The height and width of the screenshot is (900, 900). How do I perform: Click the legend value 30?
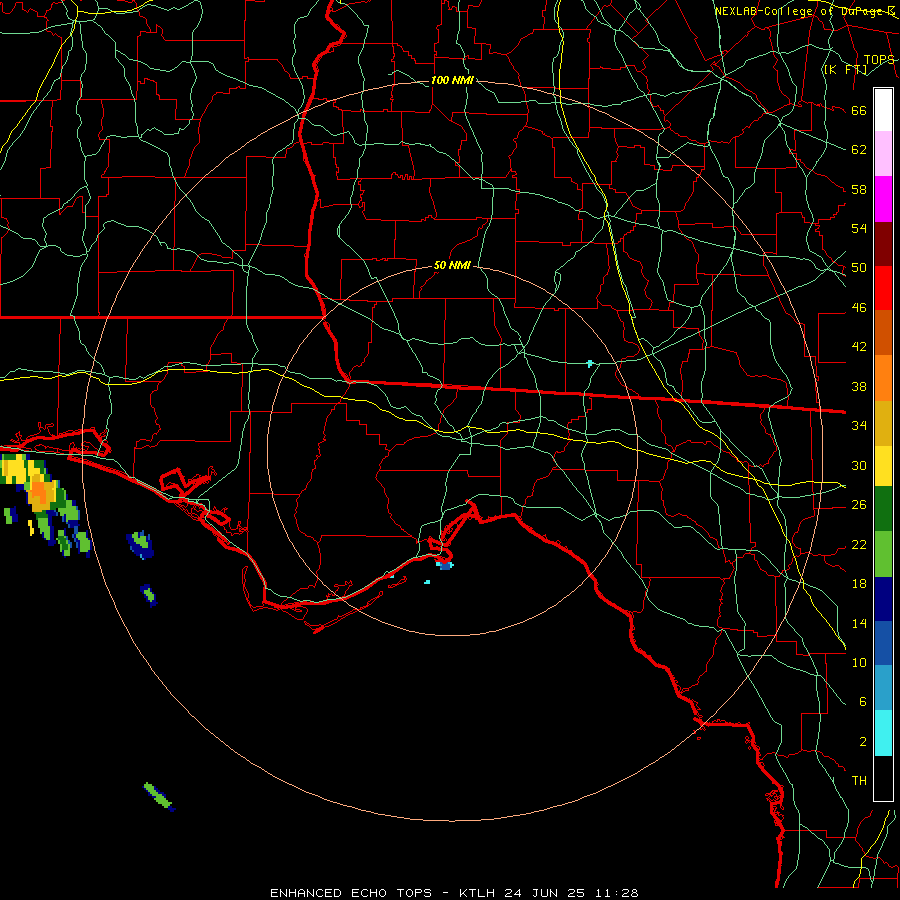(859, 465)
